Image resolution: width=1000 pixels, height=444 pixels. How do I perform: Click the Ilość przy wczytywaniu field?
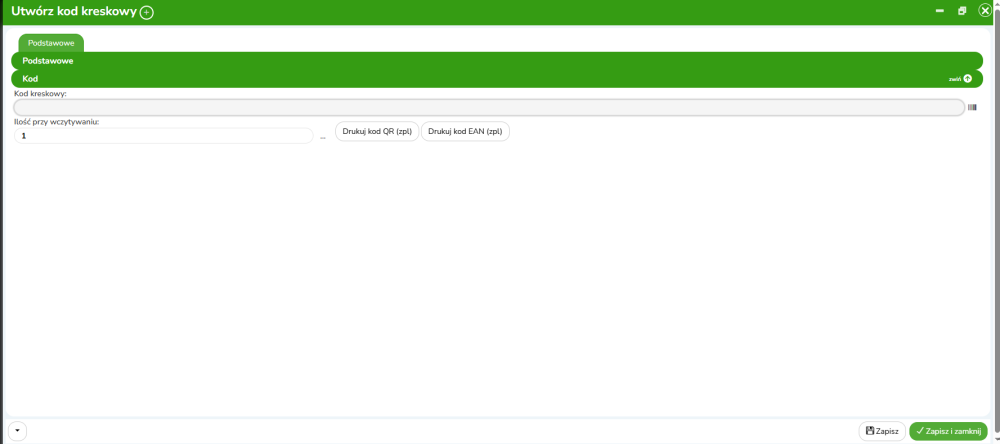point(163,136)
